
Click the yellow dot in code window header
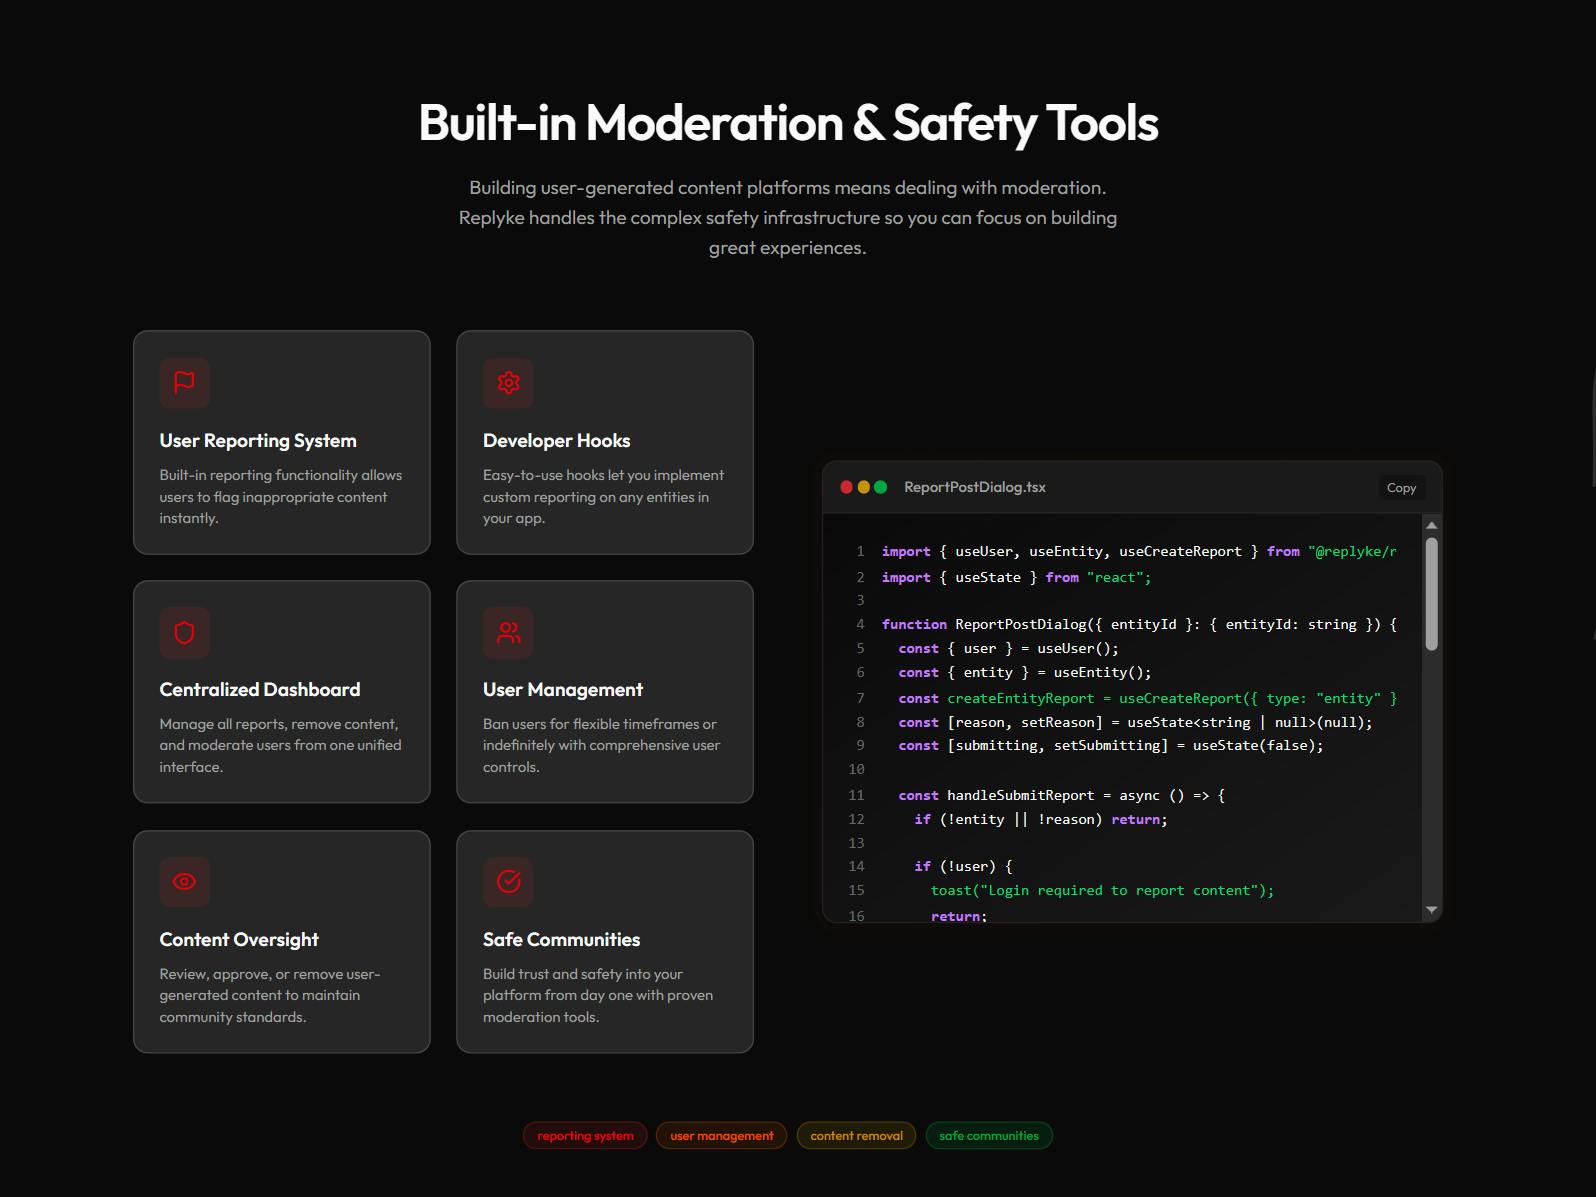[x=863, y=487]
